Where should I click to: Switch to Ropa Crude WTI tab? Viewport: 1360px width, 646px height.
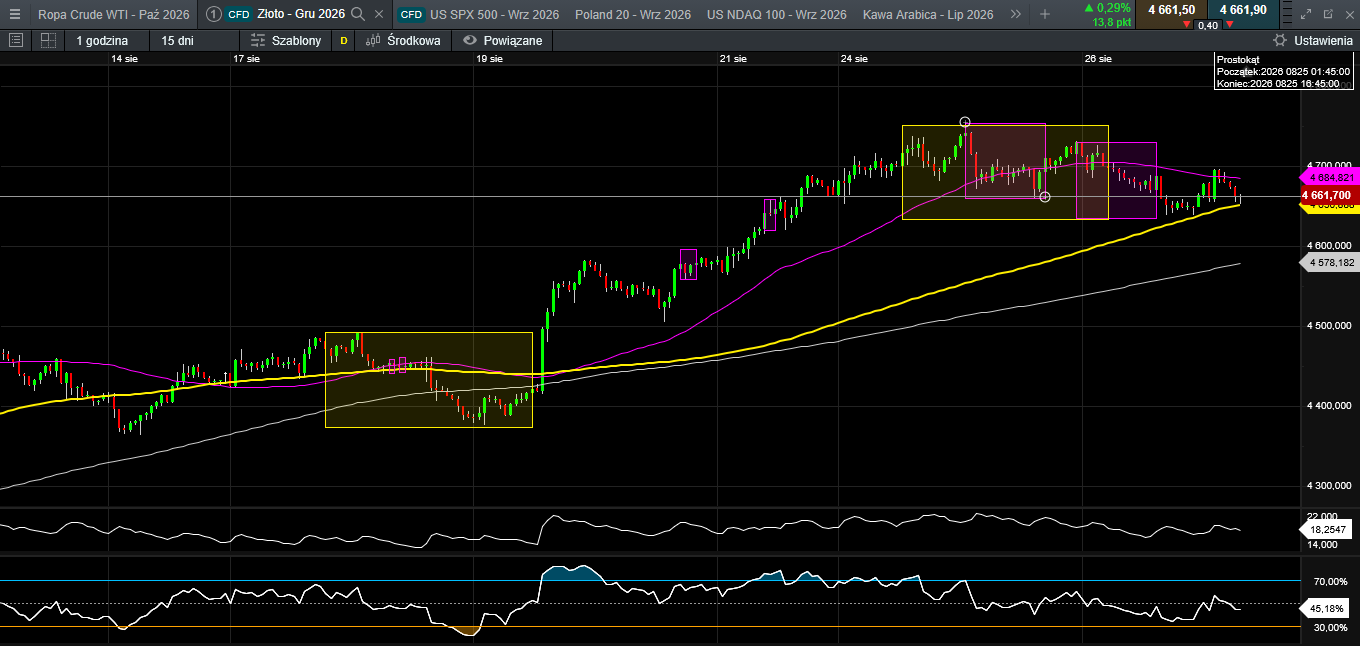[112, 14]
